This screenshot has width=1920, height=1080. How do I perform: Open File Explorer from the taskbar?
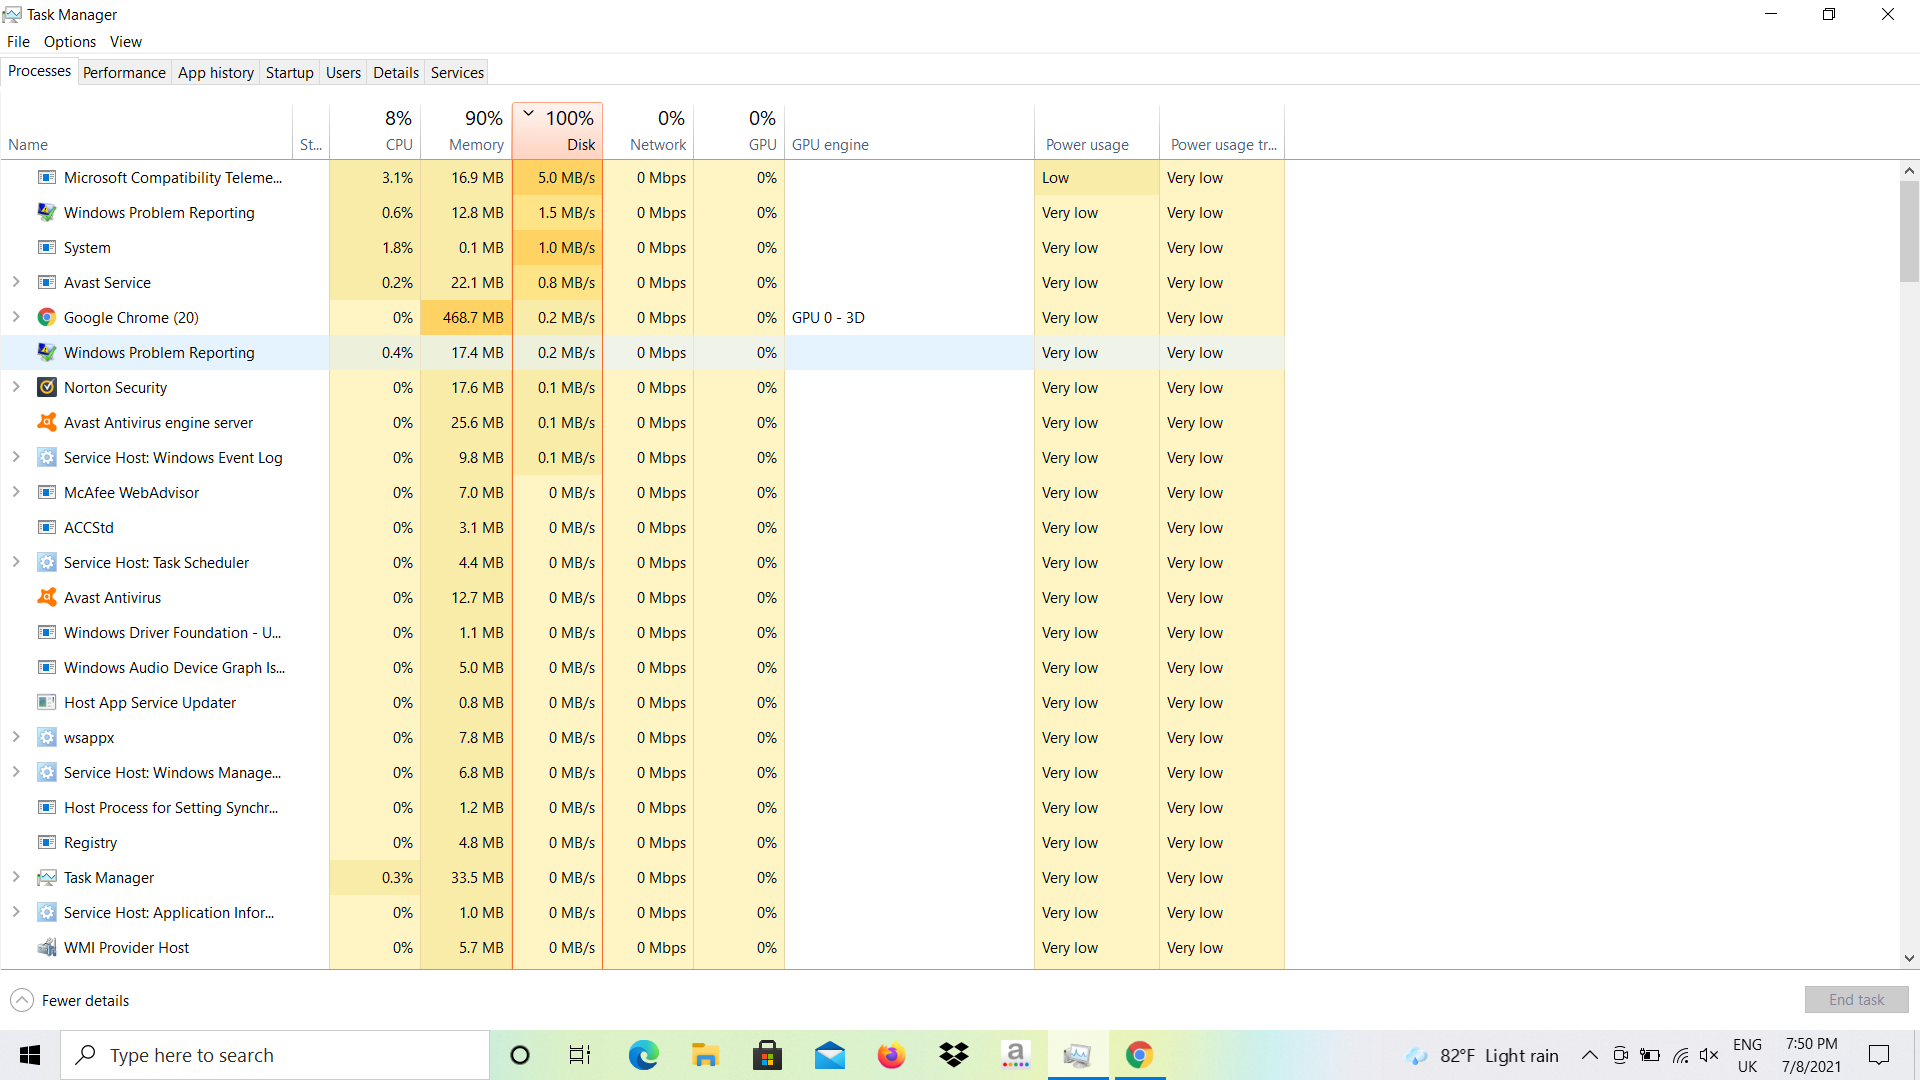705,1055
